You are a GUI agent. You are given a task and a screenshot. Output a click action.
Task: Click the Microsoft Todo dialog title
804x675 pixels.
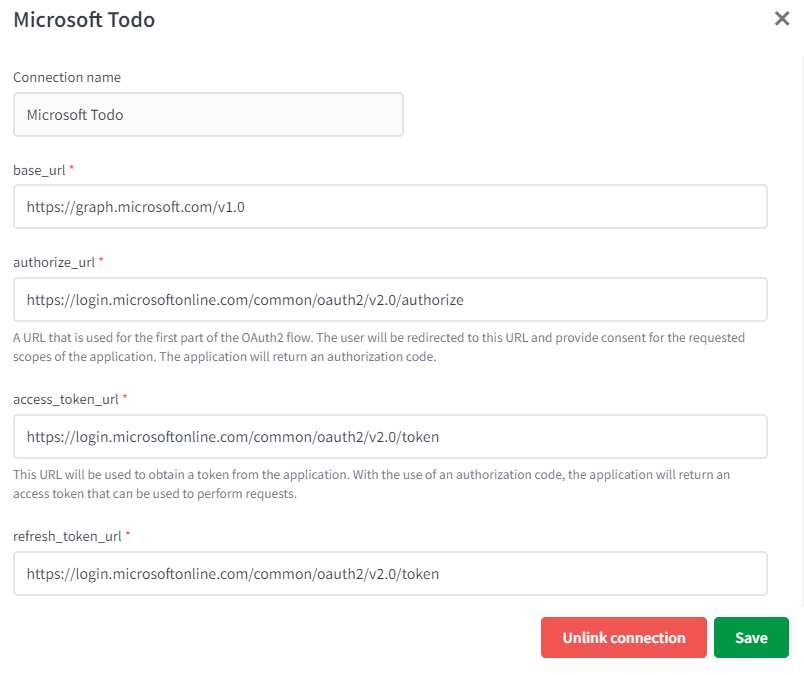coord(84,20)
